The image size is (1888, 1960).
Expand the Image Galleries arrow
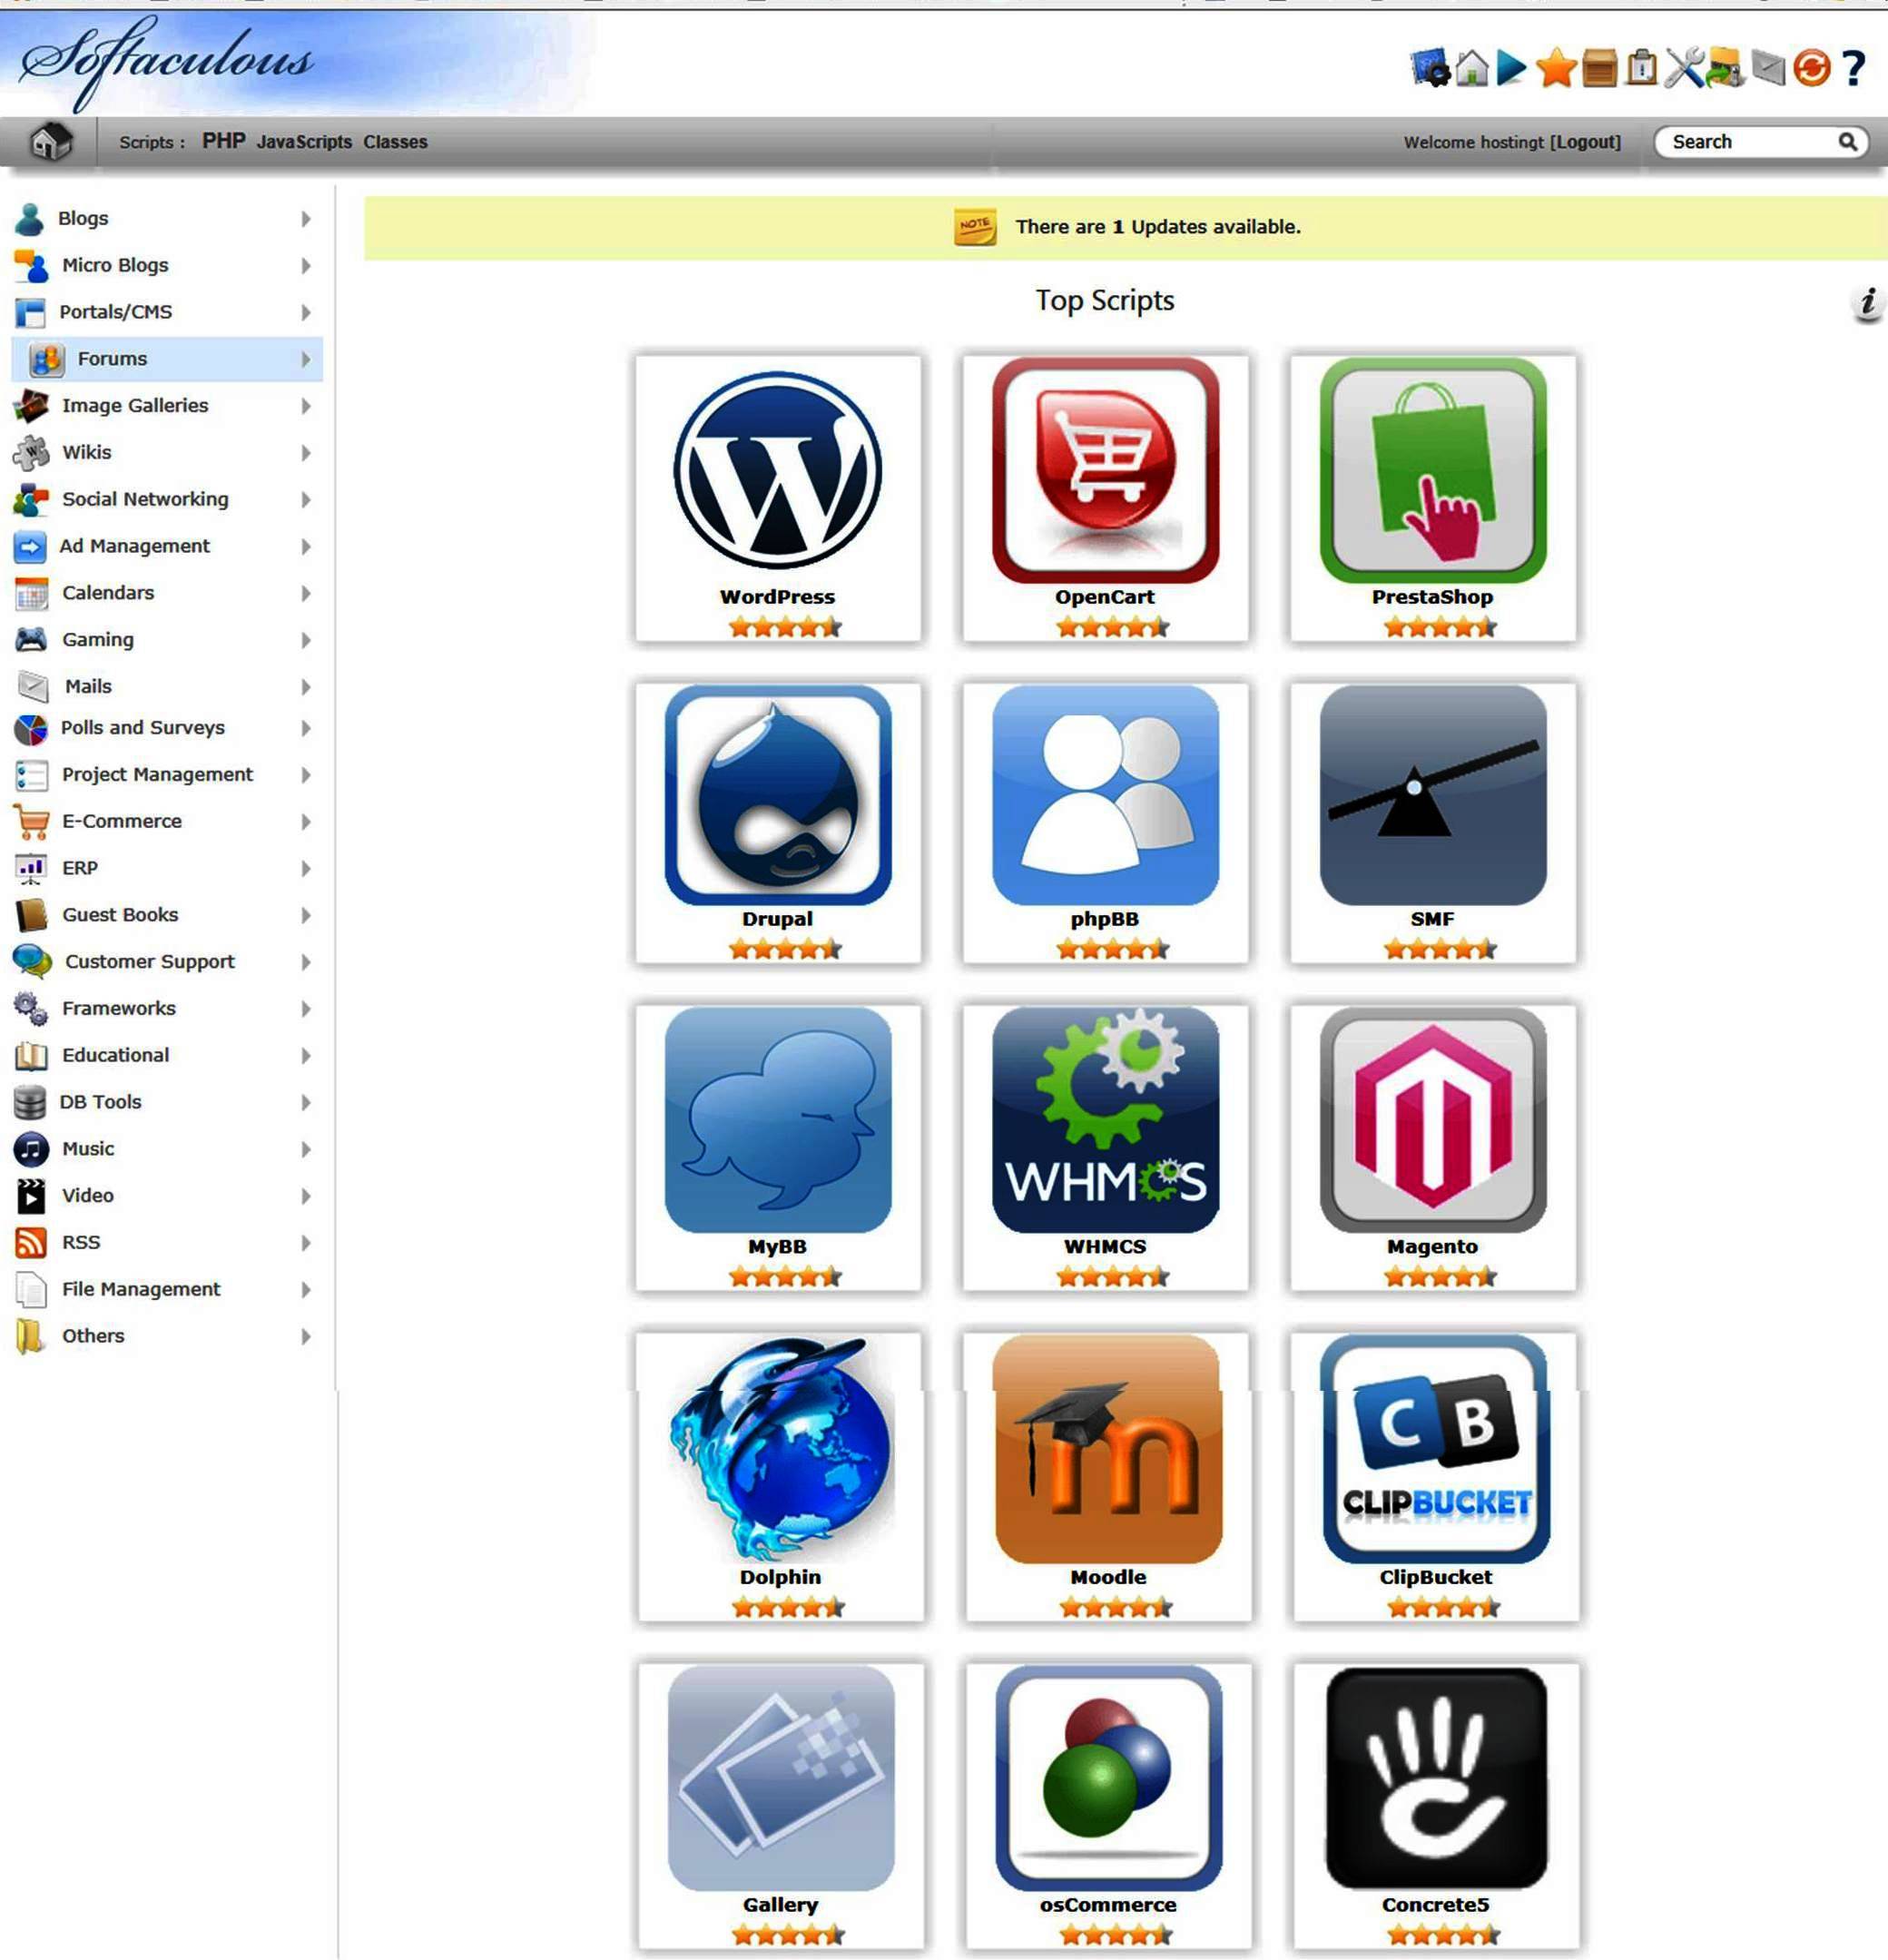[306, 406]
